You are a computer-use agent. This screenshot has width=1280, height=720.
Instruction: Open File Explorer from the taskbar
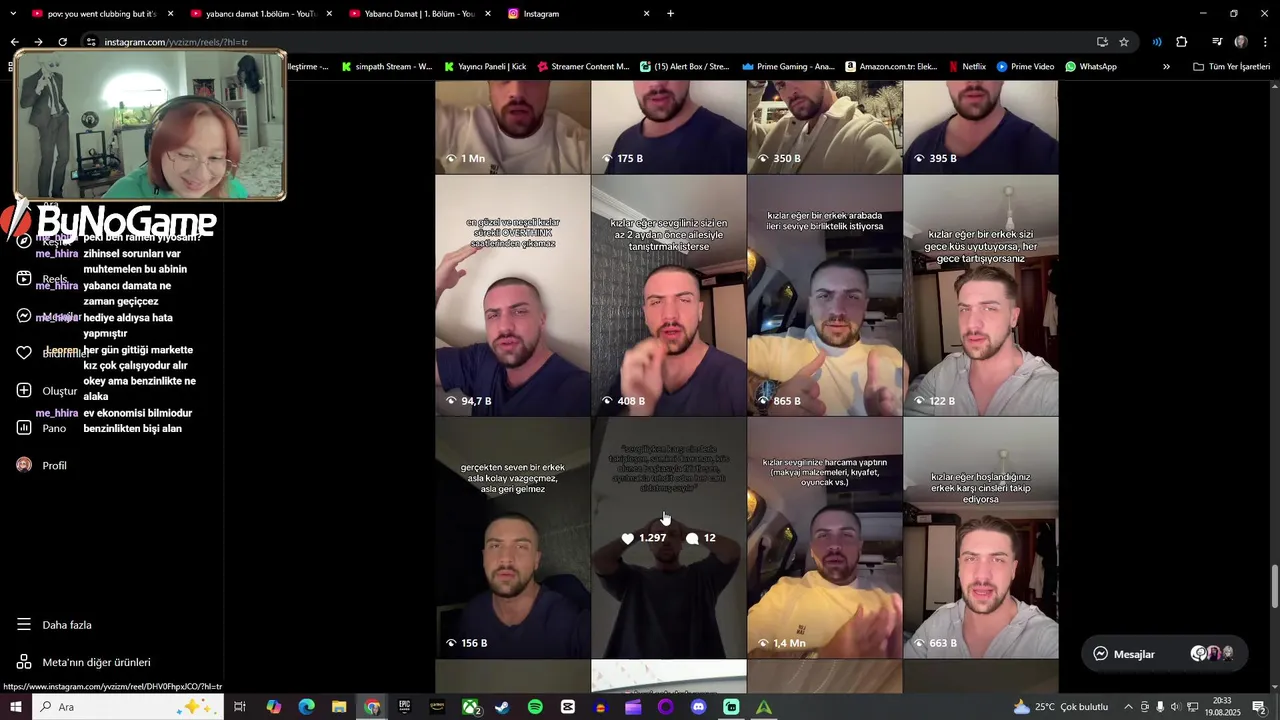click(x=339, y=707)
